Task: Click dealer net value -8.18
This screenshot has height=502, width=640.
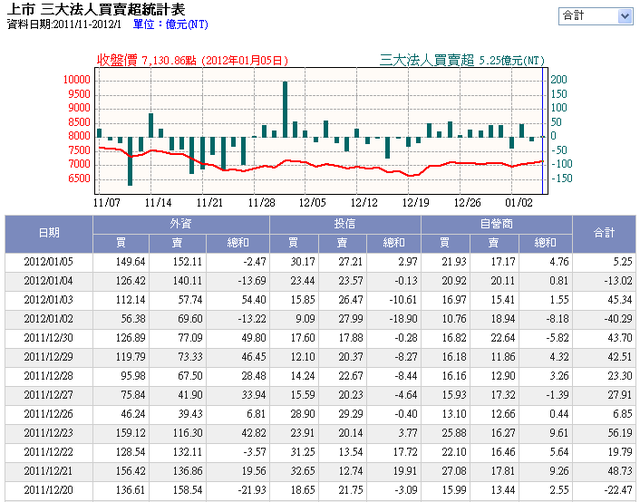Action: pos(557,319)
